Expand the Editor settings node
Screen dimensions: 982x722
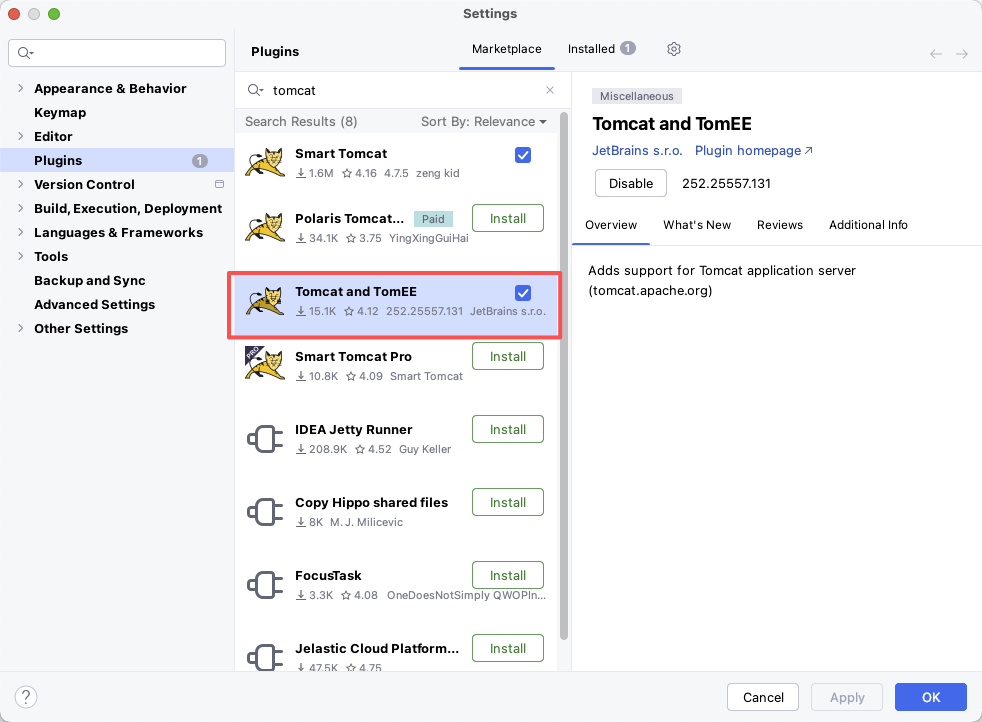21,136
